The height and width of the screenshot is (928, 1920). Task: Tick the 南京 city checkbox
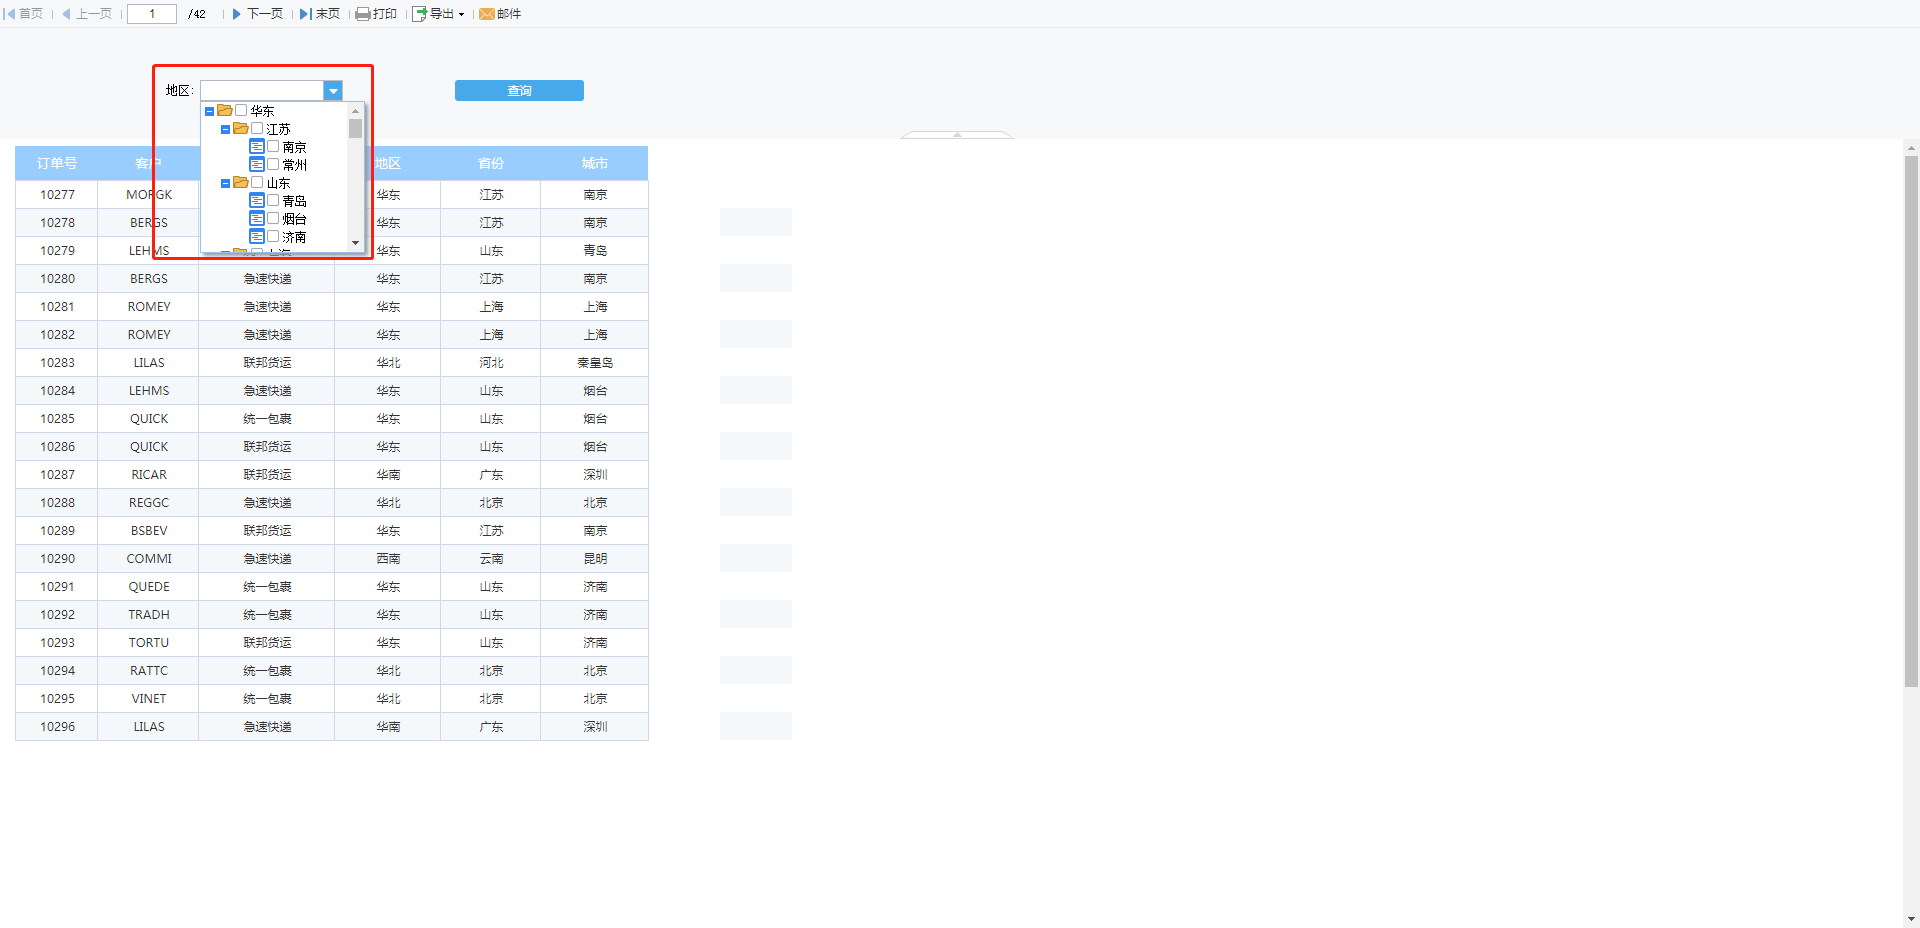pyautogui.click(x=273, y=147)
